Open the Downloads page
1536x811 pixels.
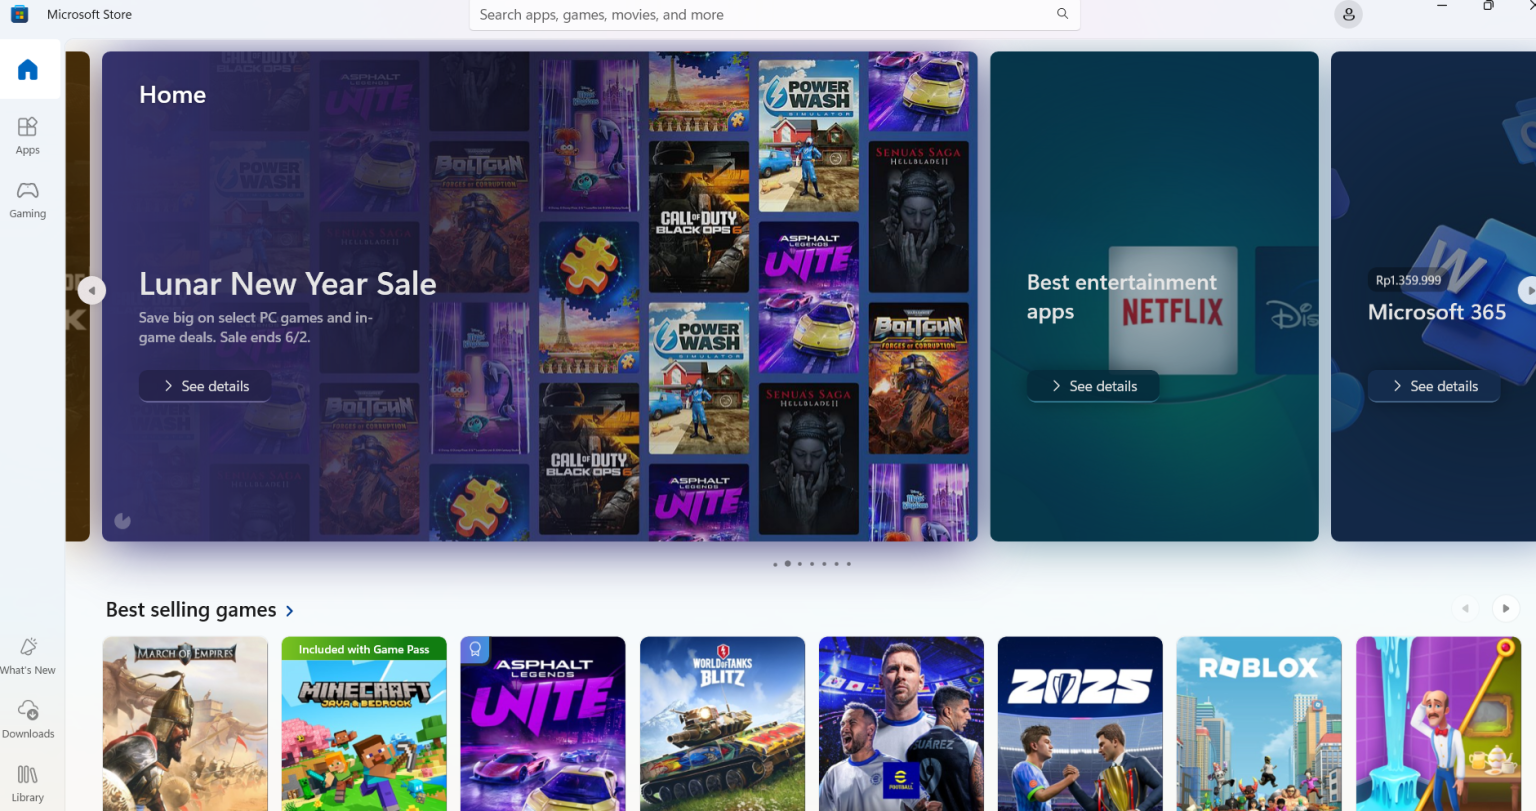[28, 718]
